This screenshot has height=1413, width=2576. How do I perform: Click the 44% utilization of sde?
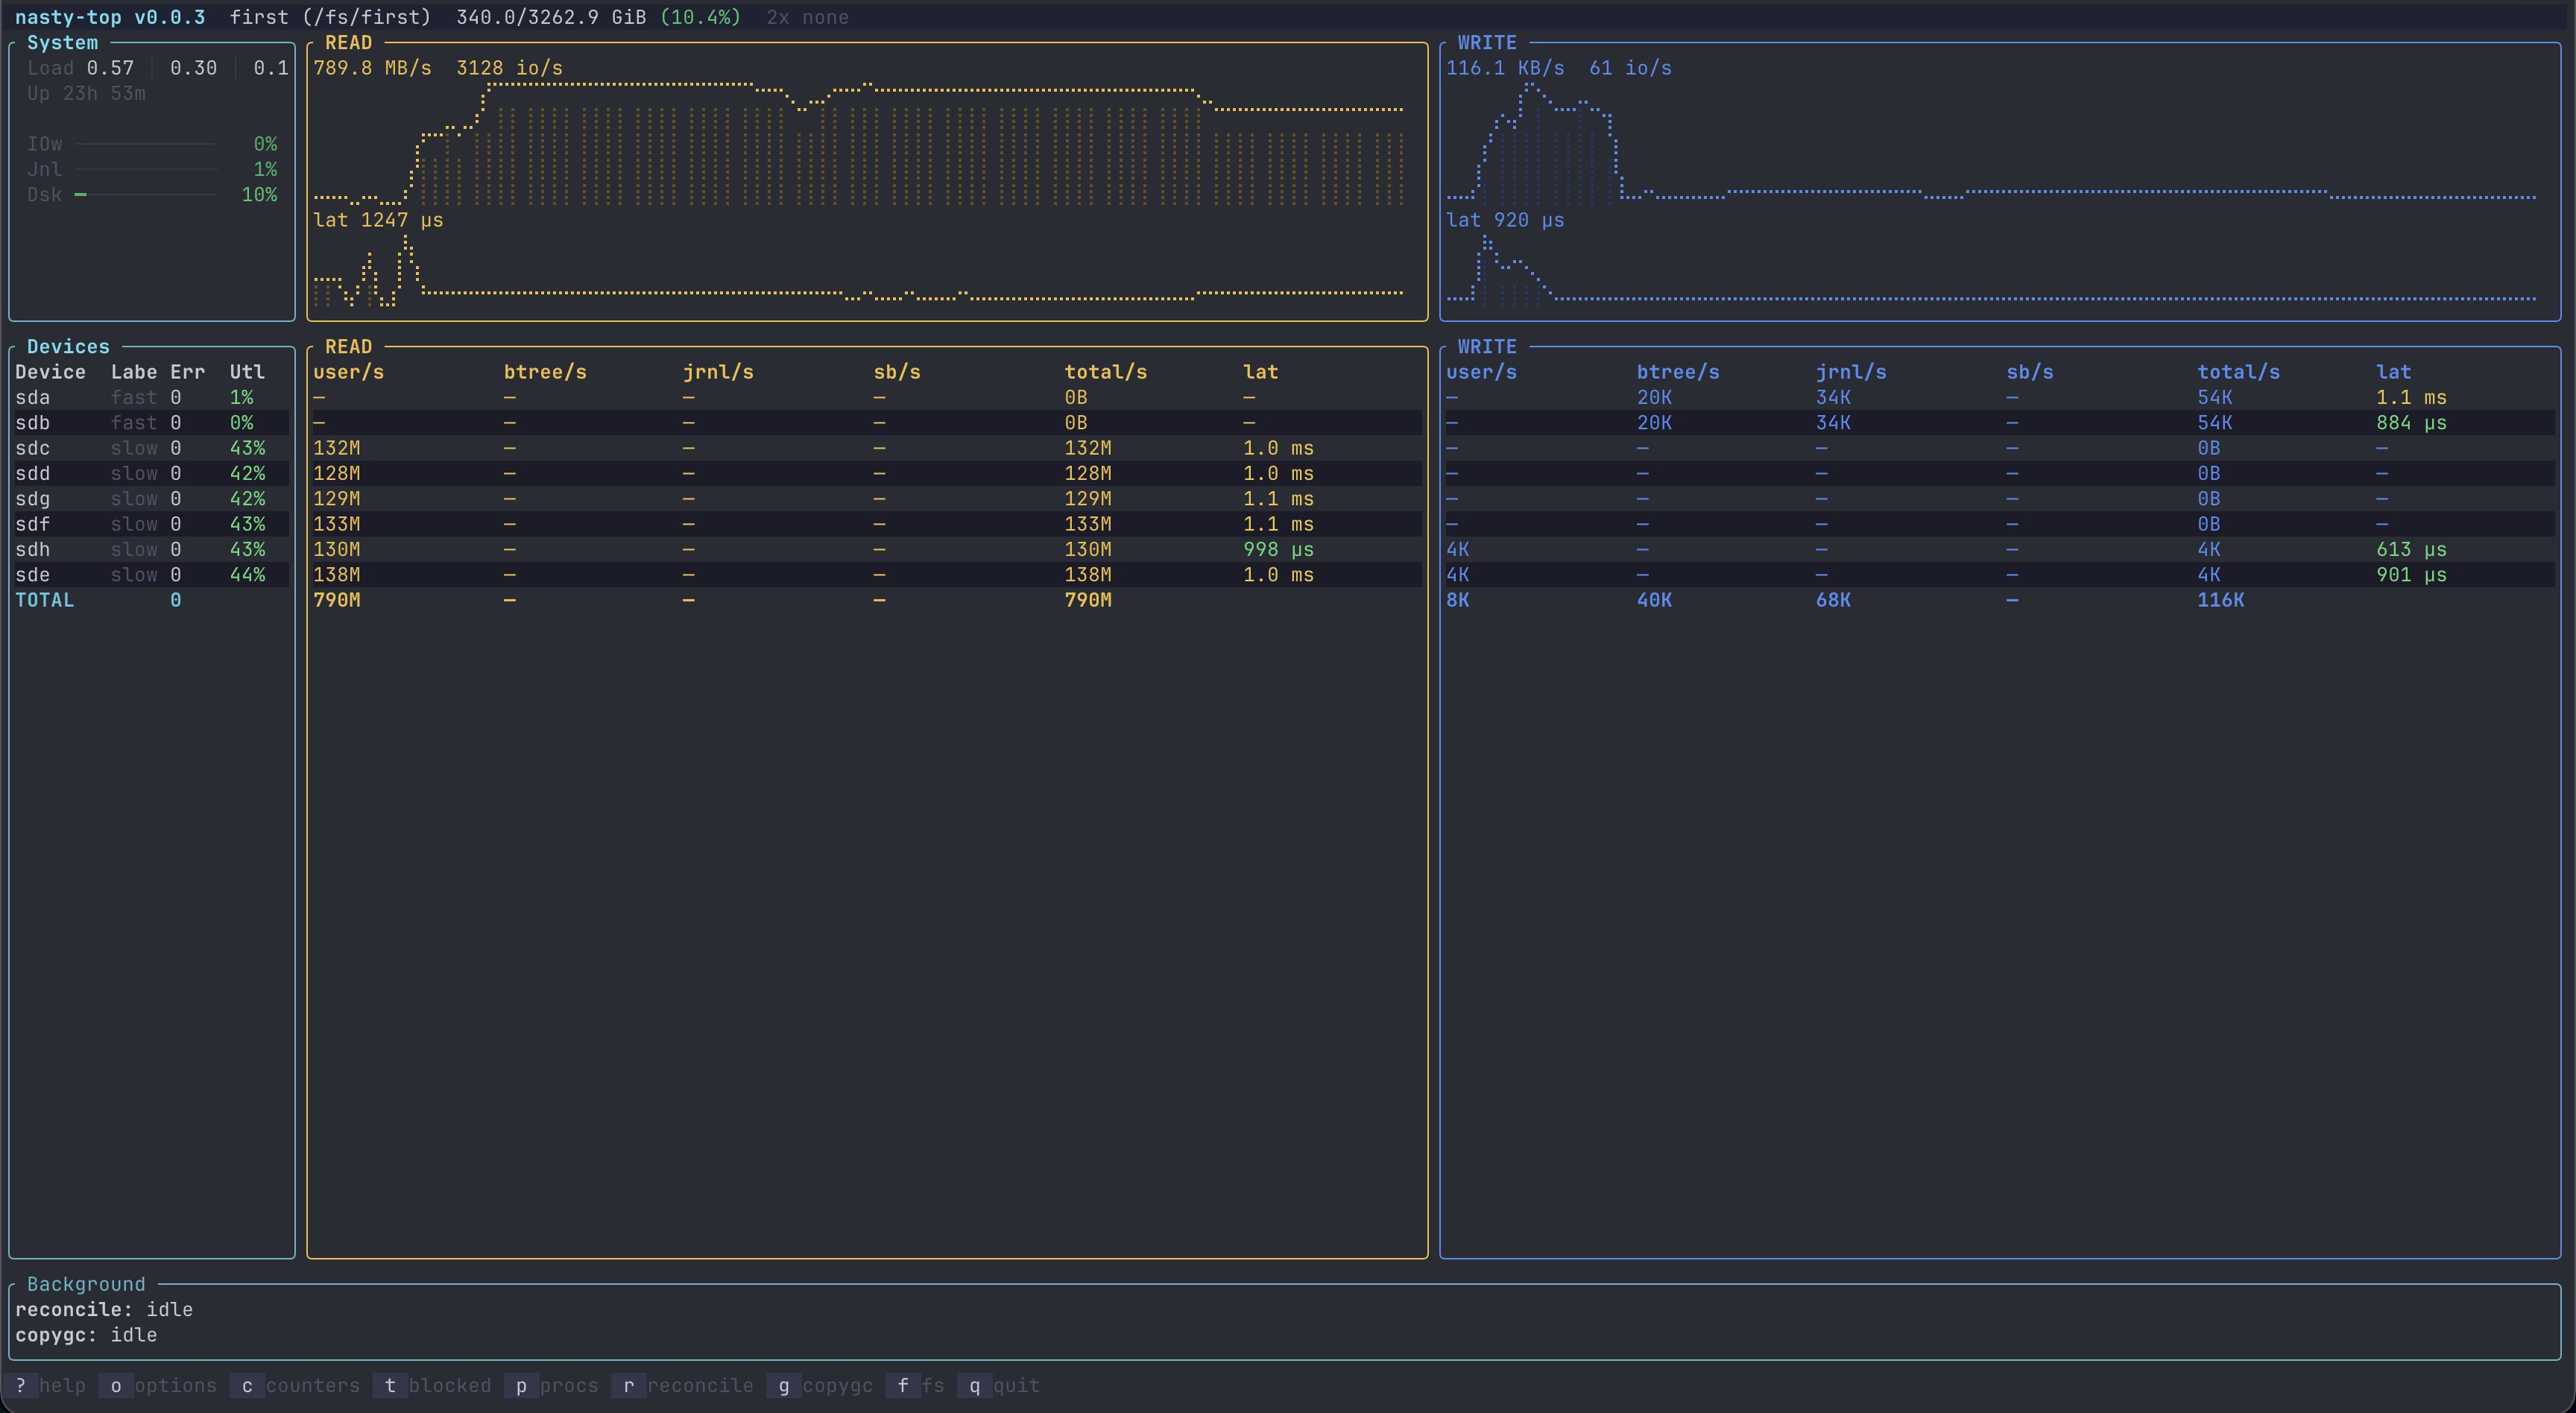pos(247,574)
